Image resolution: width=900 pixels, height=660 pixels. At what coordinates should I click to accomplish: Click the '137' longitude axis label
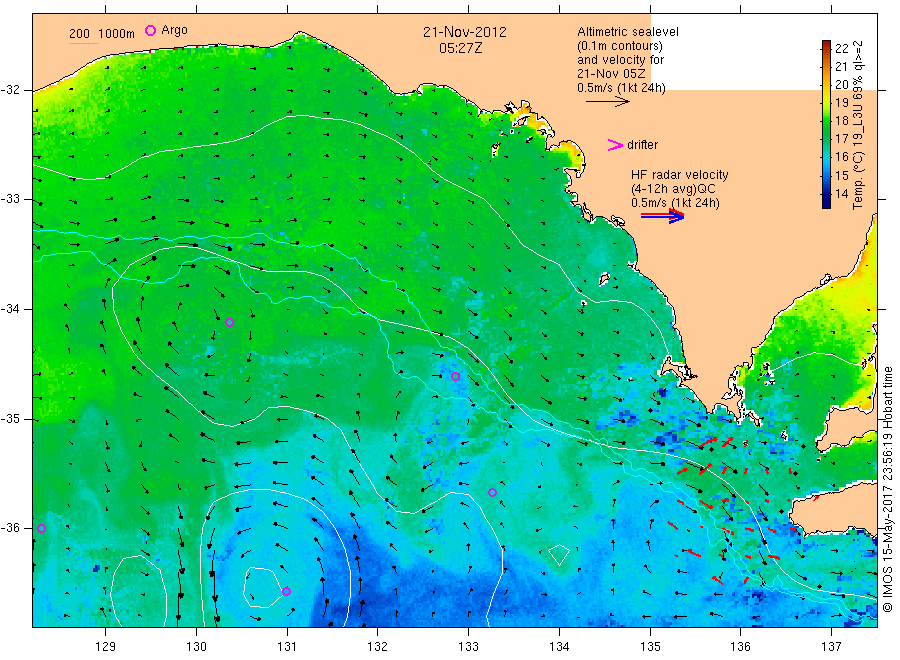[x=832, y=647]
